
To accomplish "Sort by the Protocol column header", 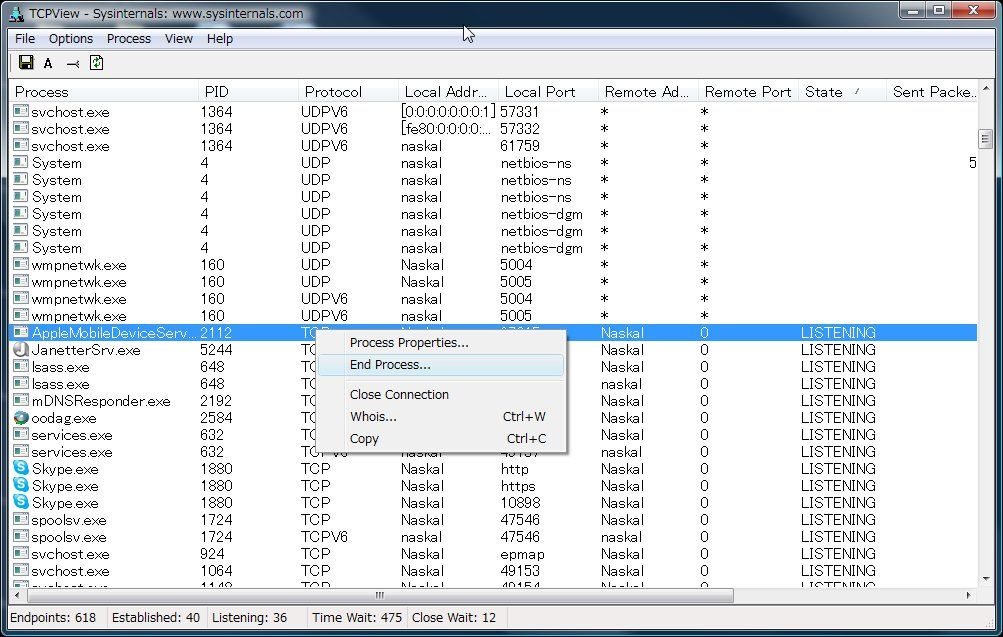I will (x=348, y=91).
